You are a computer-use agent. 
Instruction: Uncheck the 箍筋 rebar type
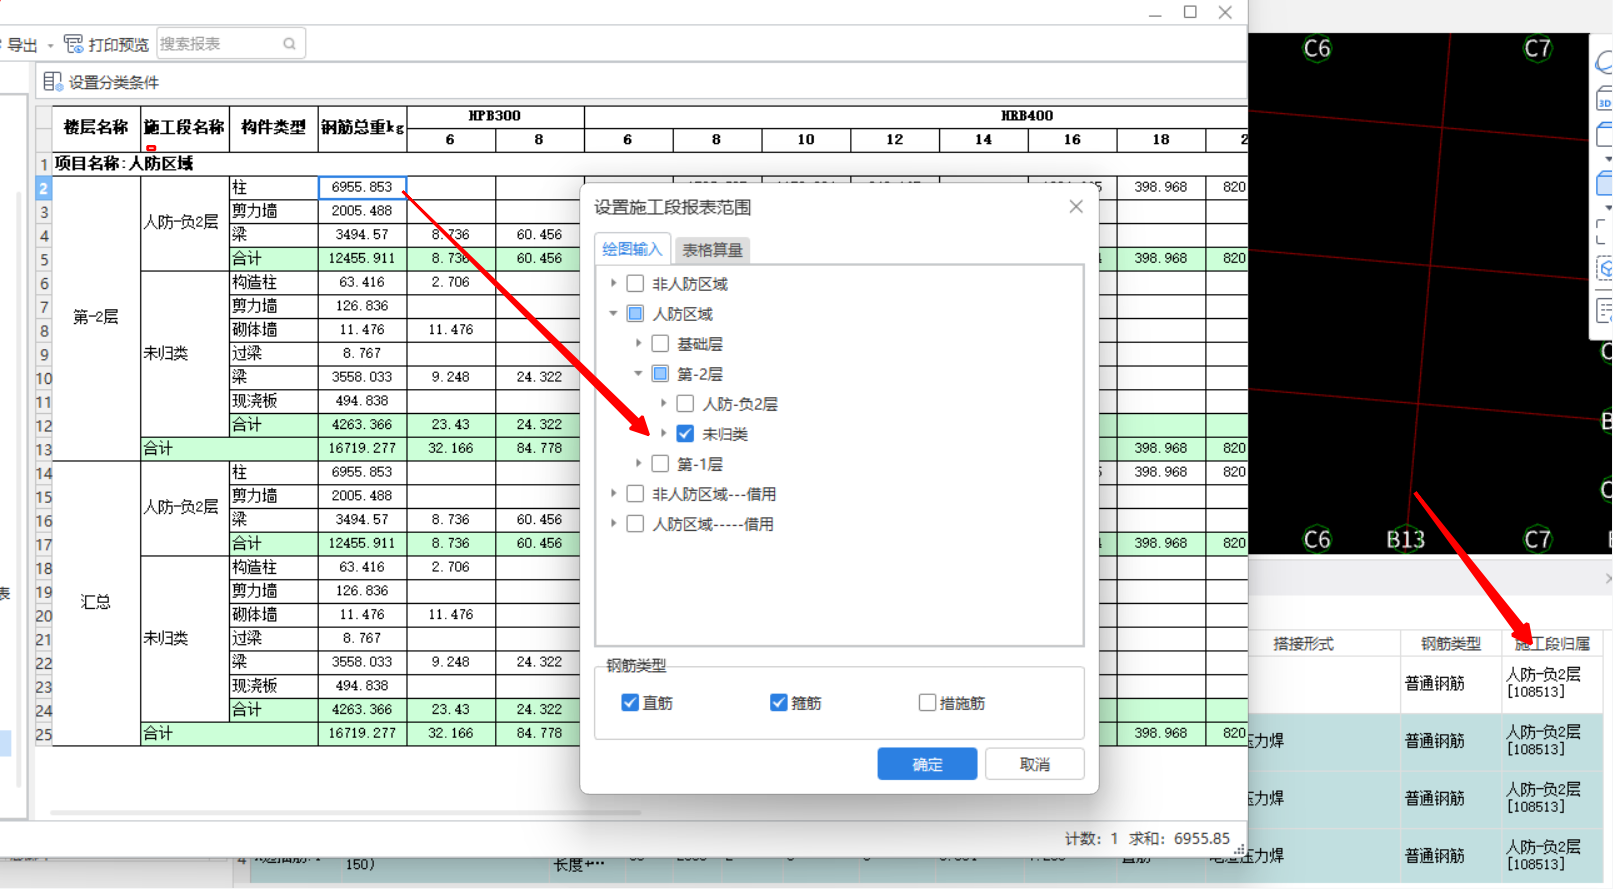tap(778, 703)
